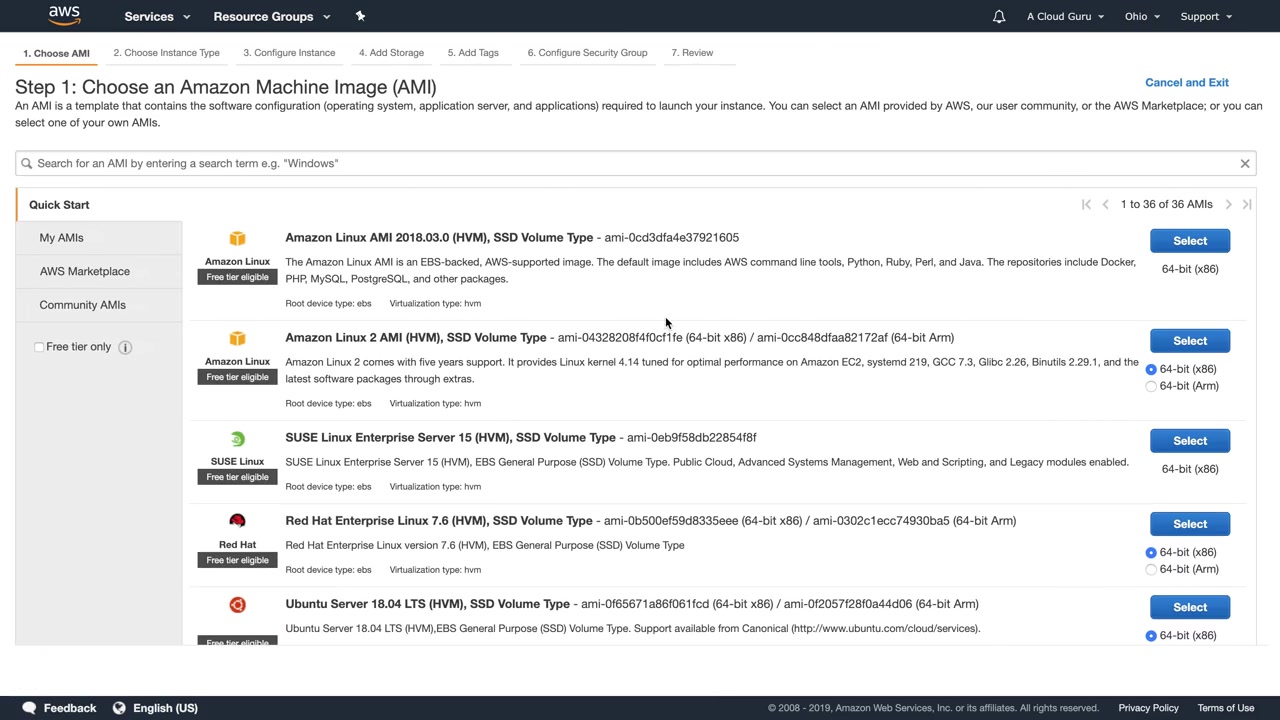Click the SUSE Linux chameleon icon
1280x720 pixels.
237,438
